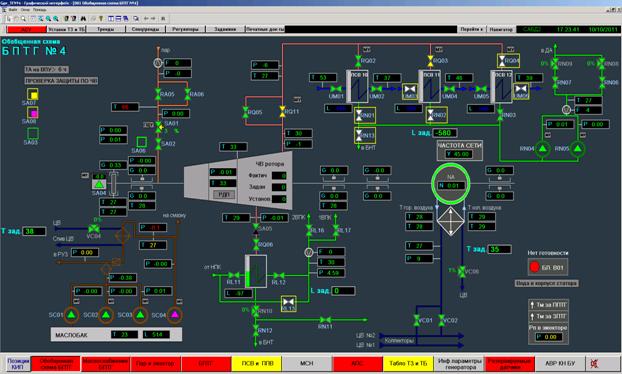Open the Навигатор selector in top bar
This screenshot has width=622, height=374.
pos(501,29)
